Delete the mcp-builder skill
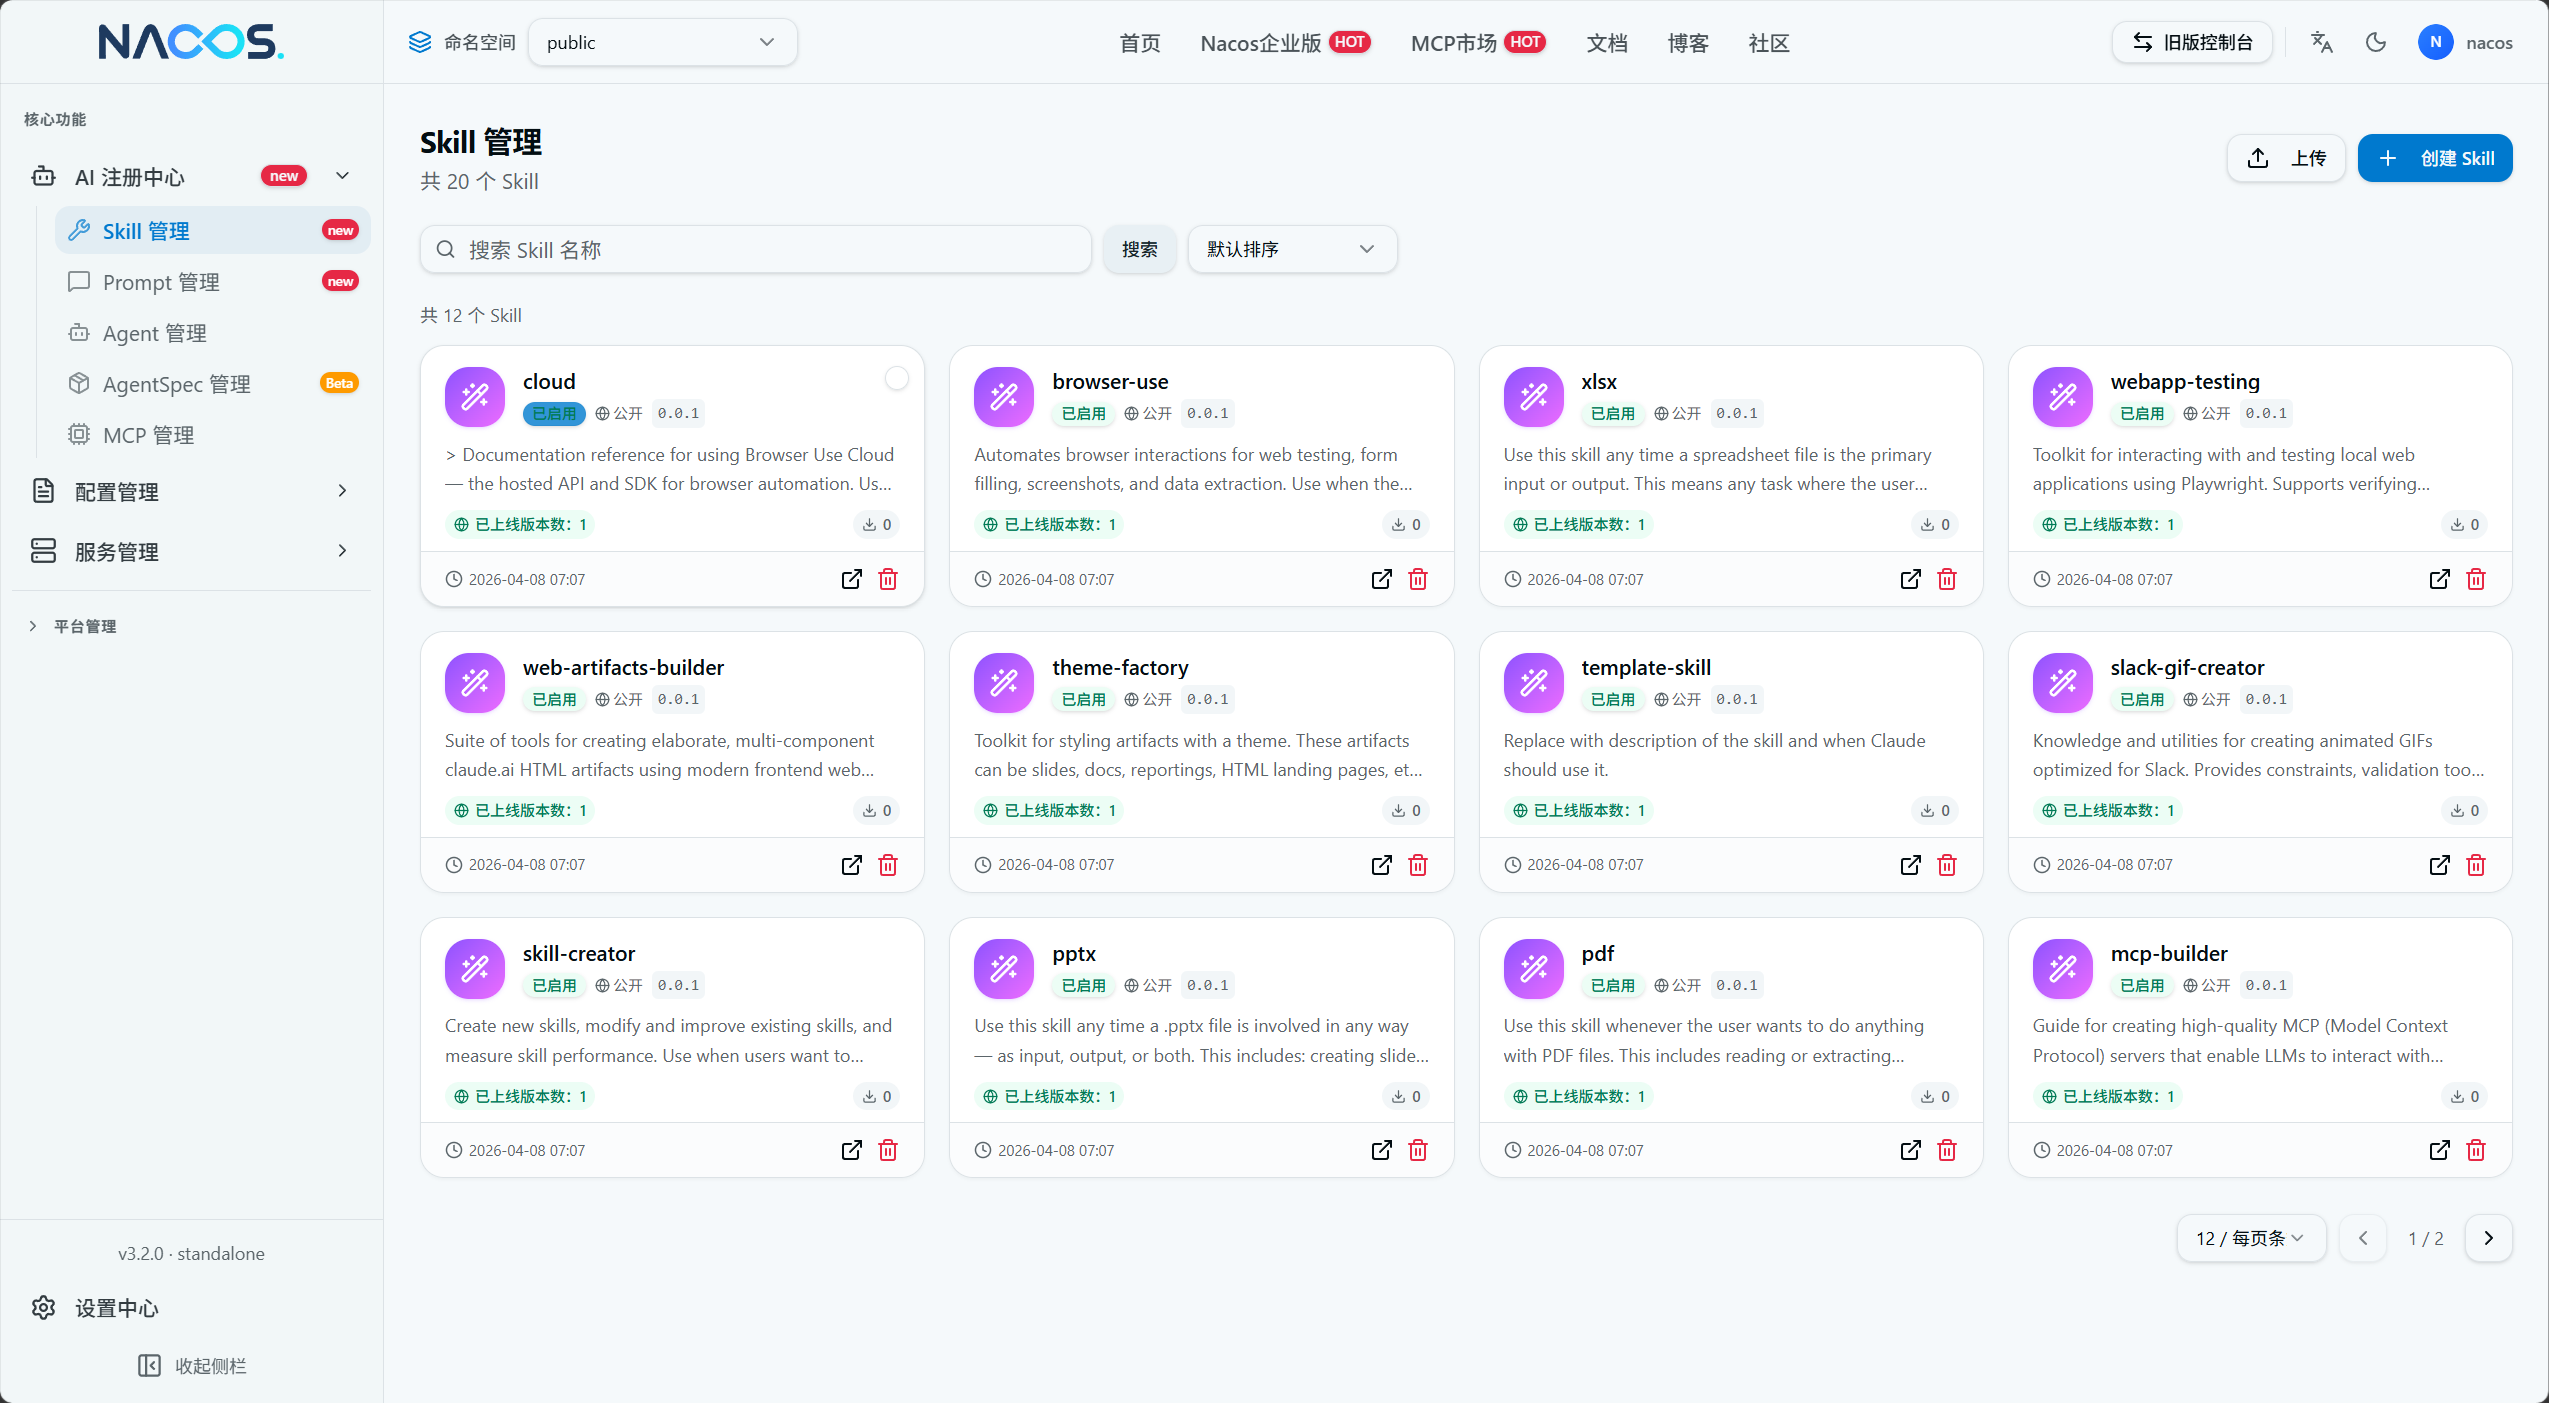This screenshot has height=1403, width=2549. coord(2476,1150)
